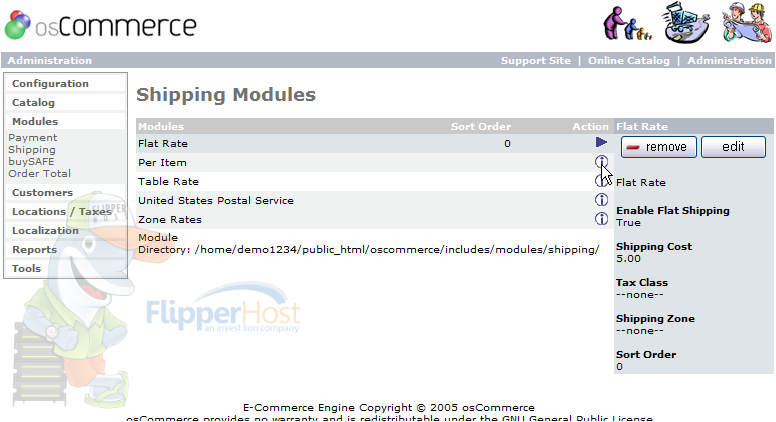This screenshot has width=776, height=422.
Task: Click the Per Item info icon
Action: click(x=601, y=162)
